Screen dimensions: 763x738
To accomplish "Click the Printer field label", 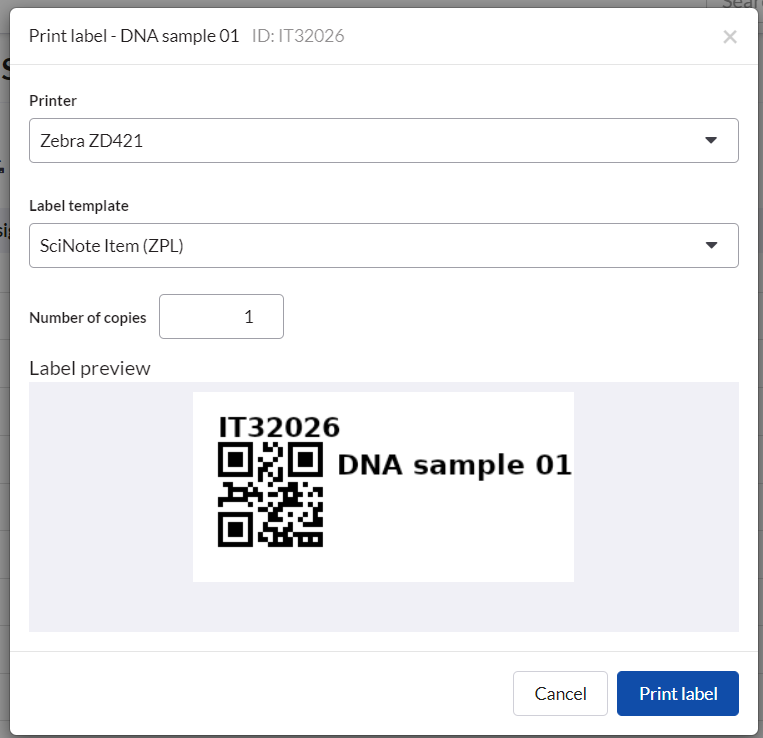I will coord(53,101).
